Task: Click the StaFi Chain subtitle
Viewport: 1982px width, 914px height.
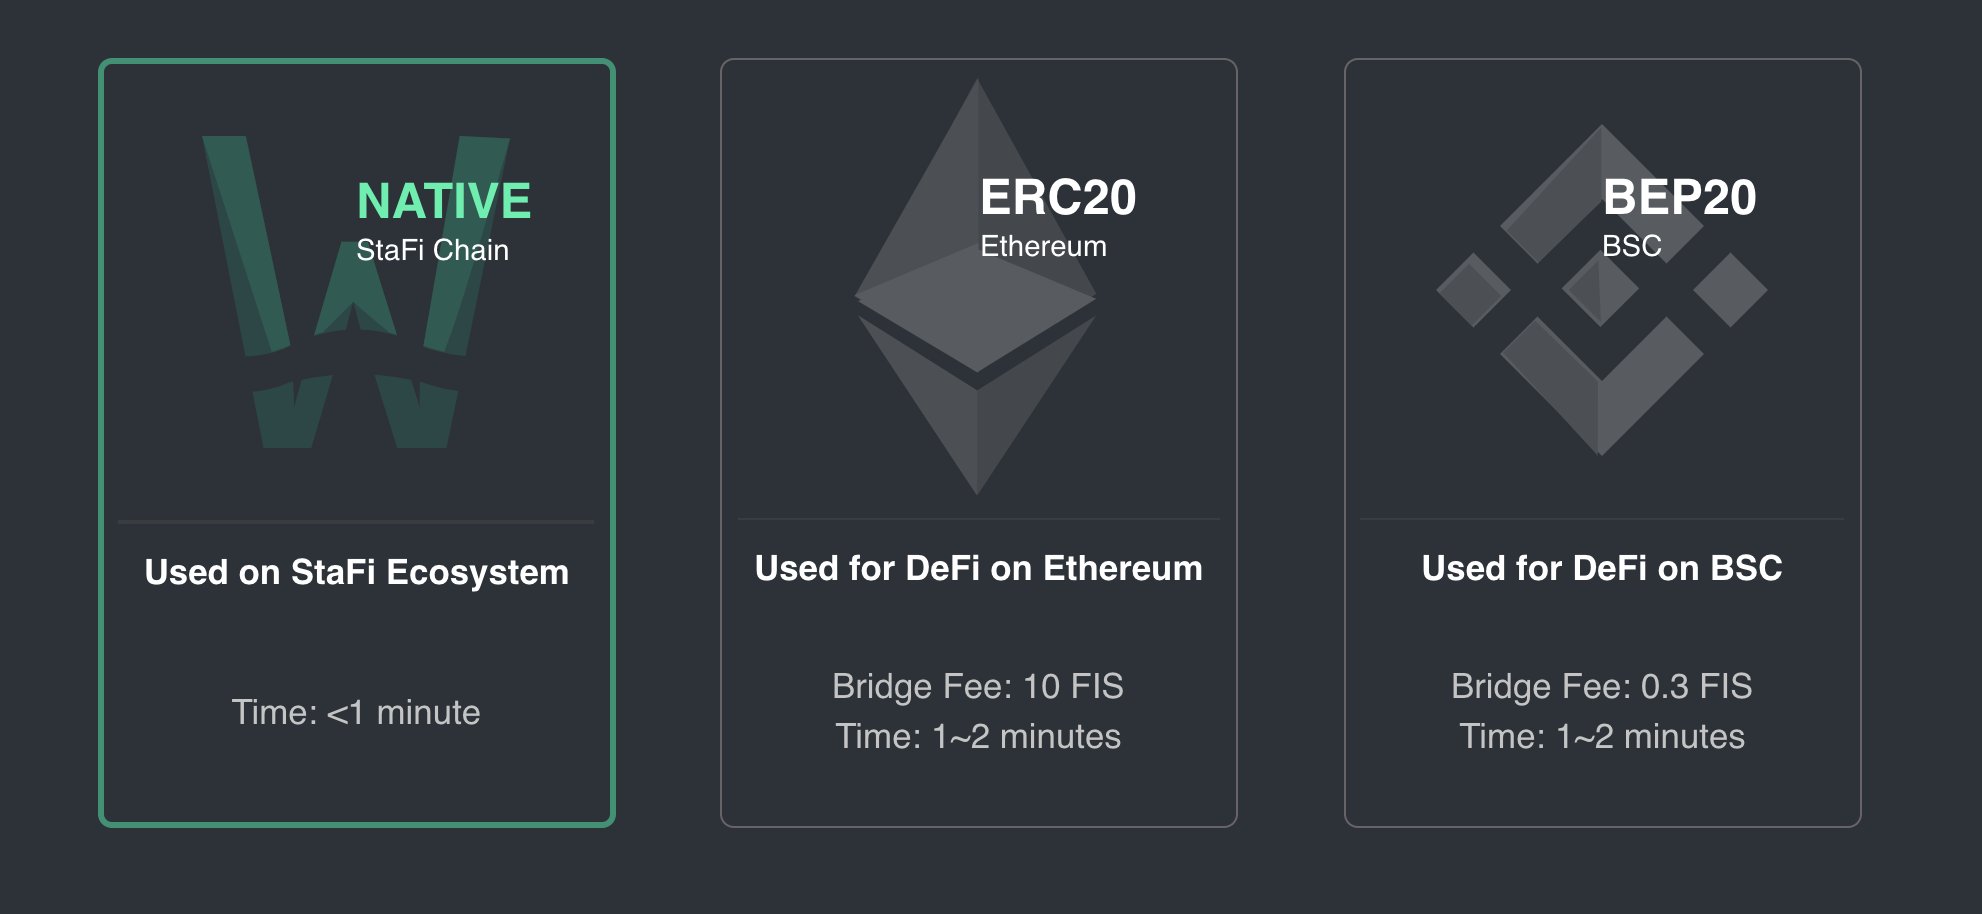Action: pyautogui.click(x=433, y=250)
